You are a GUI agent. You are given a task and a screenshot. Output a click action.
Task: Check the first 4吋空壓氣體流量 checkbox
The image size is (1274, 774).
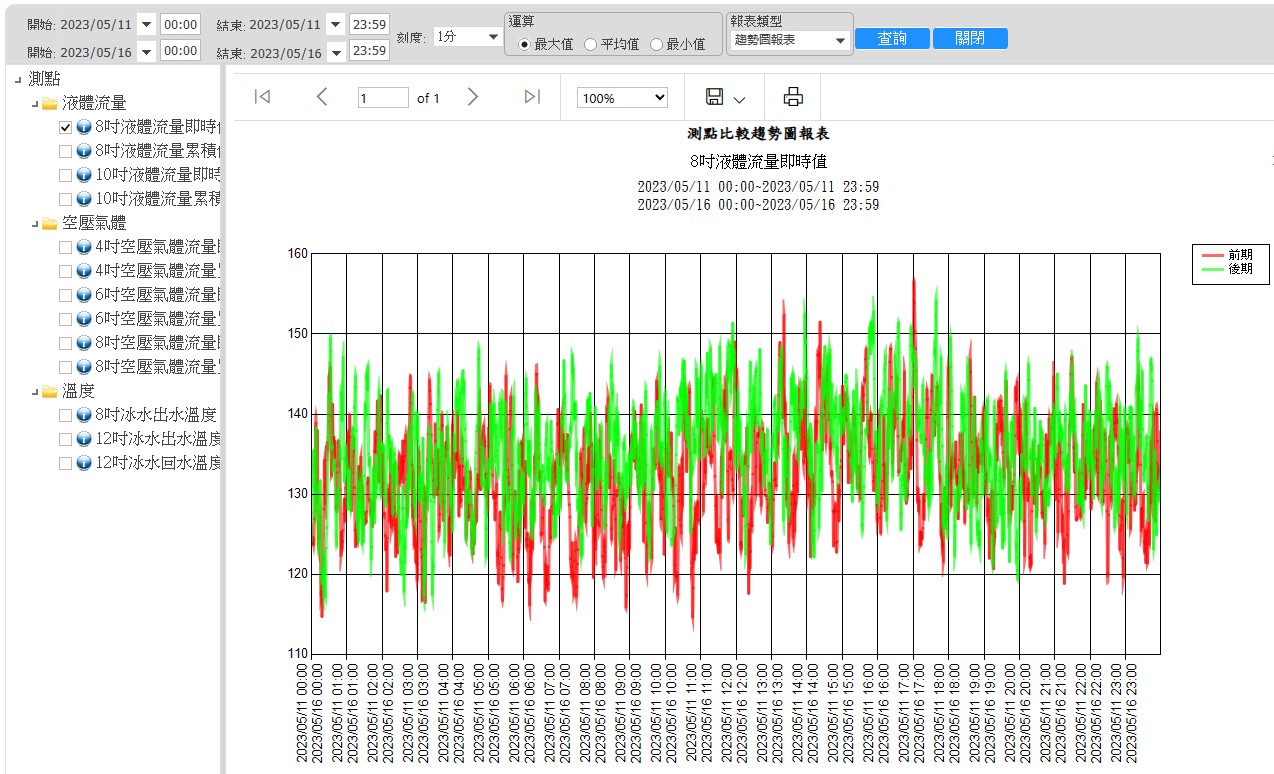65,247
